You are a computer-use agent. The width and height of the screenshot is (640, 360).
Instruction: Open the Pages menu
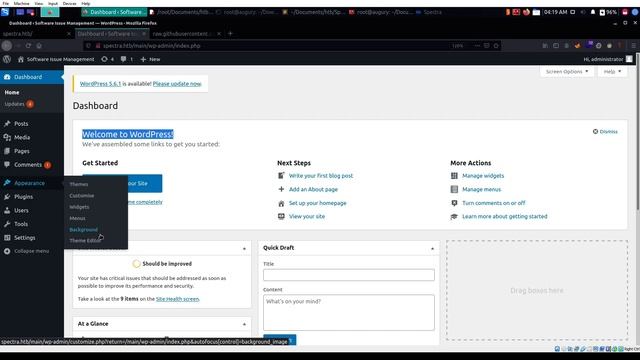click(x=22, y=151)
